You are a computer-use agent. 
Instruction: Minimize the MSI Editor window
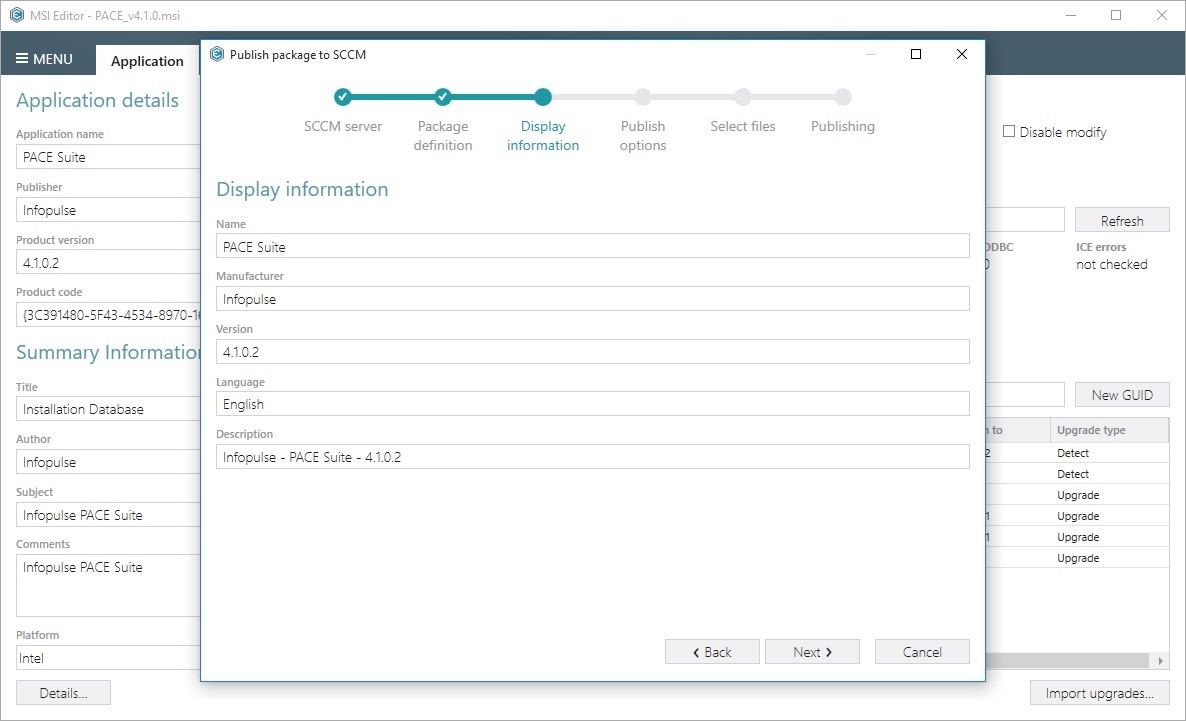[1071, 15]
